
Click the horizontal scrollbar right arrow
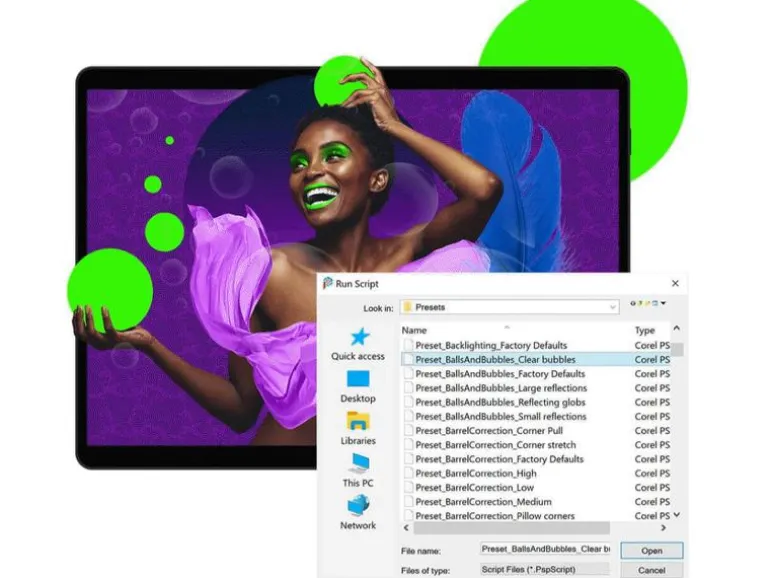coord(663,528)
